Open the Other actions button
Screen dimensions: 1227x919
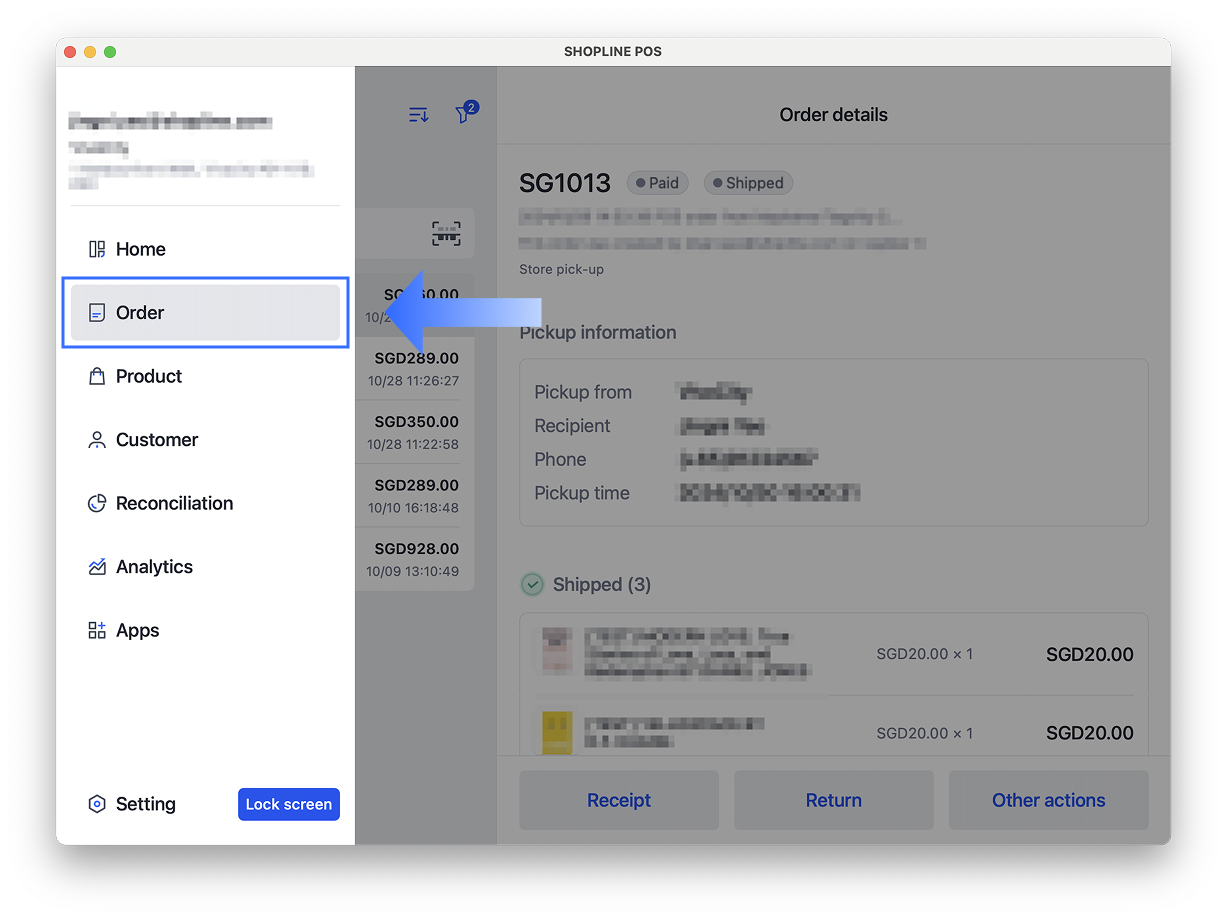[1049, 800]
